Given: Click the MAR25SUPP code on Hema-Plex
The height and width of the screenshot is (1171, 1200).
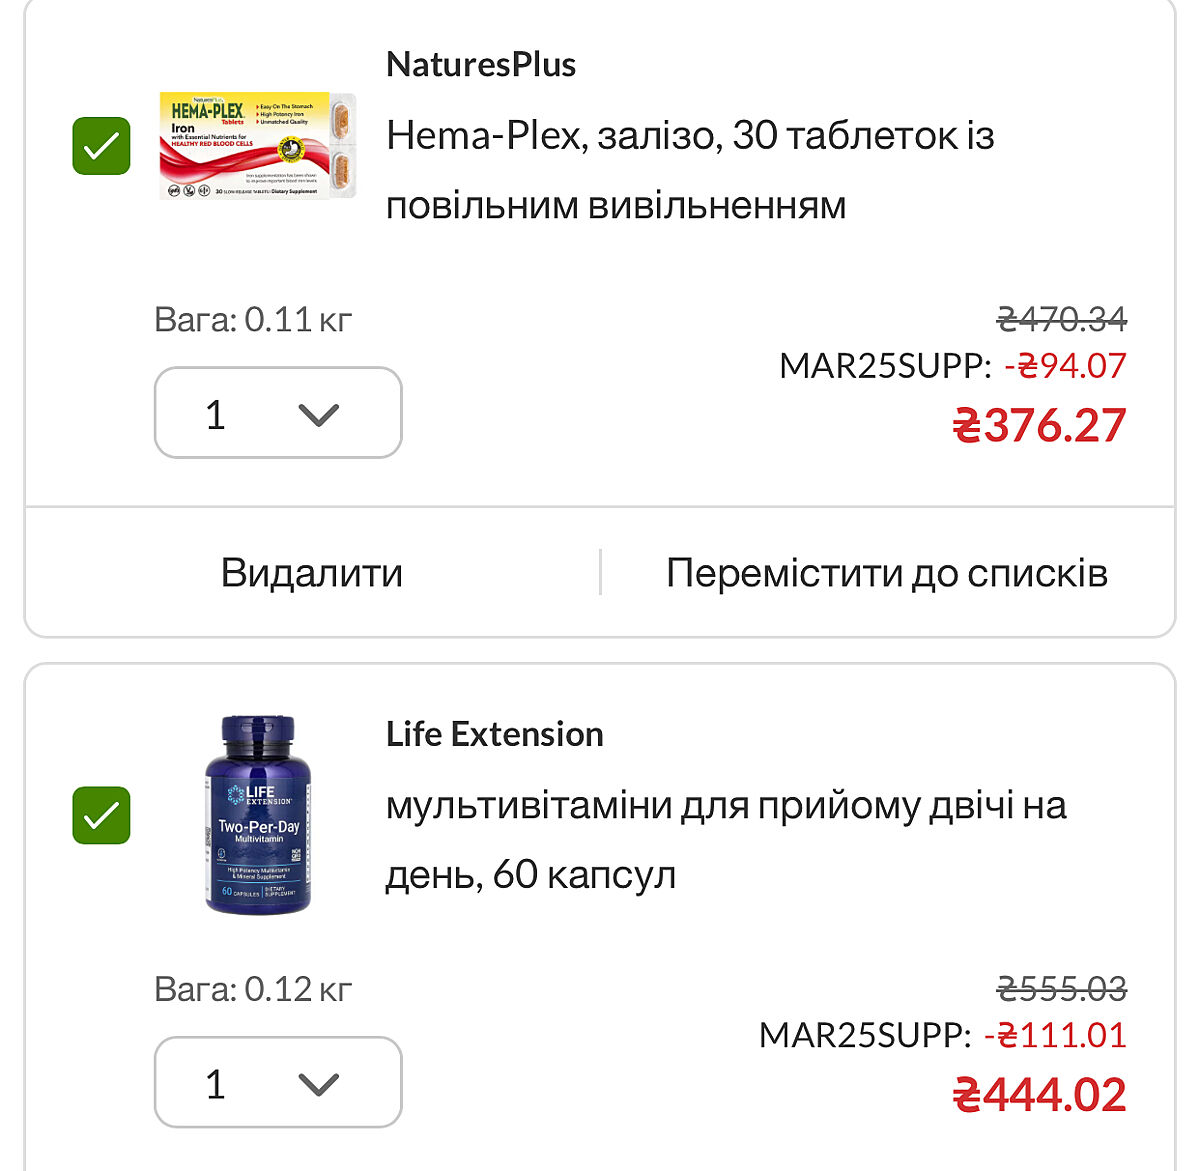Looking at the screenshot, I should pyautogui.click(x=884, y=366).
